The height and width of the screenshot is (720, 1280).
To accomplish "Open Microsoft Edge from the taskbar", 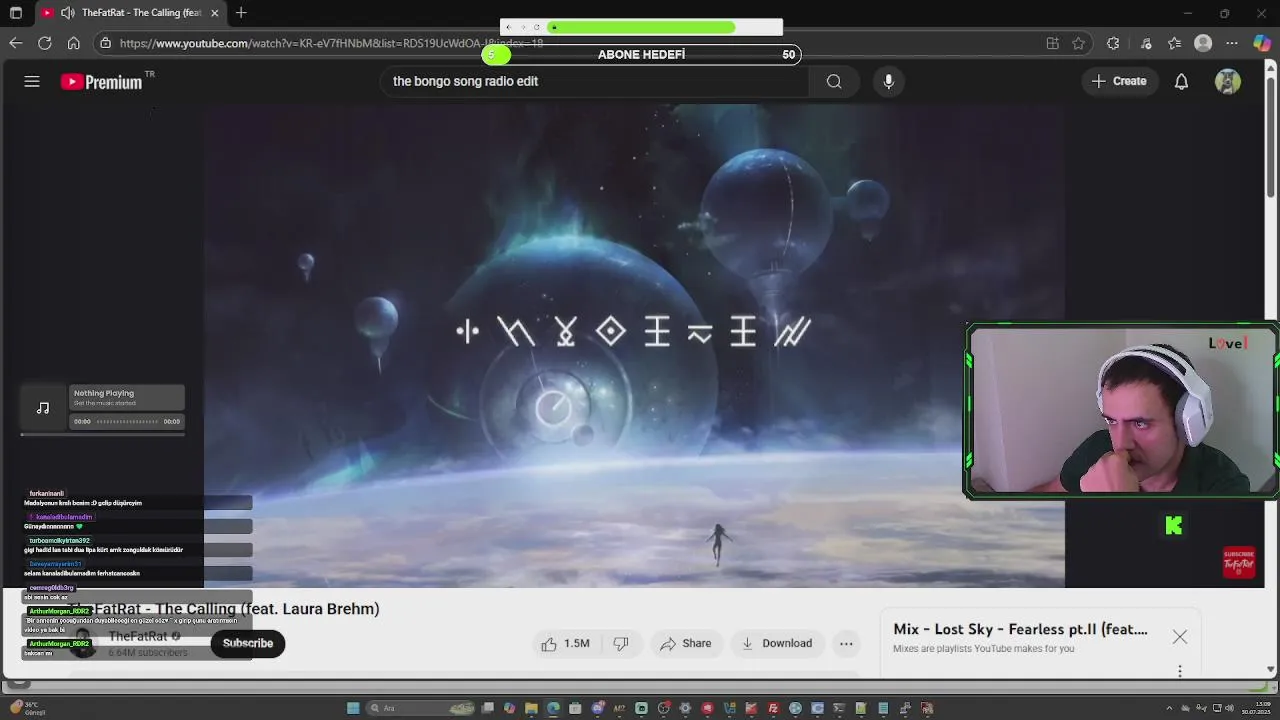I will [553, 708].
